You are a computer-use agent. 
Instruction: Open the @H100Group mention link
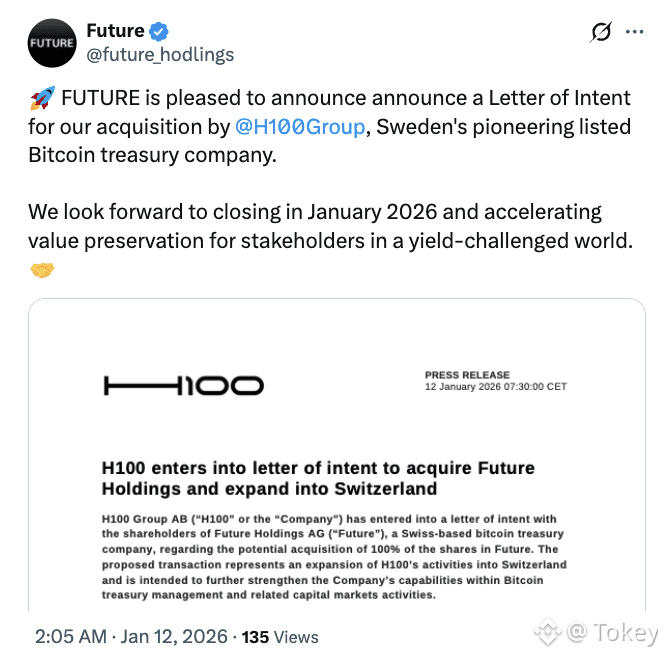pos(299,127)
